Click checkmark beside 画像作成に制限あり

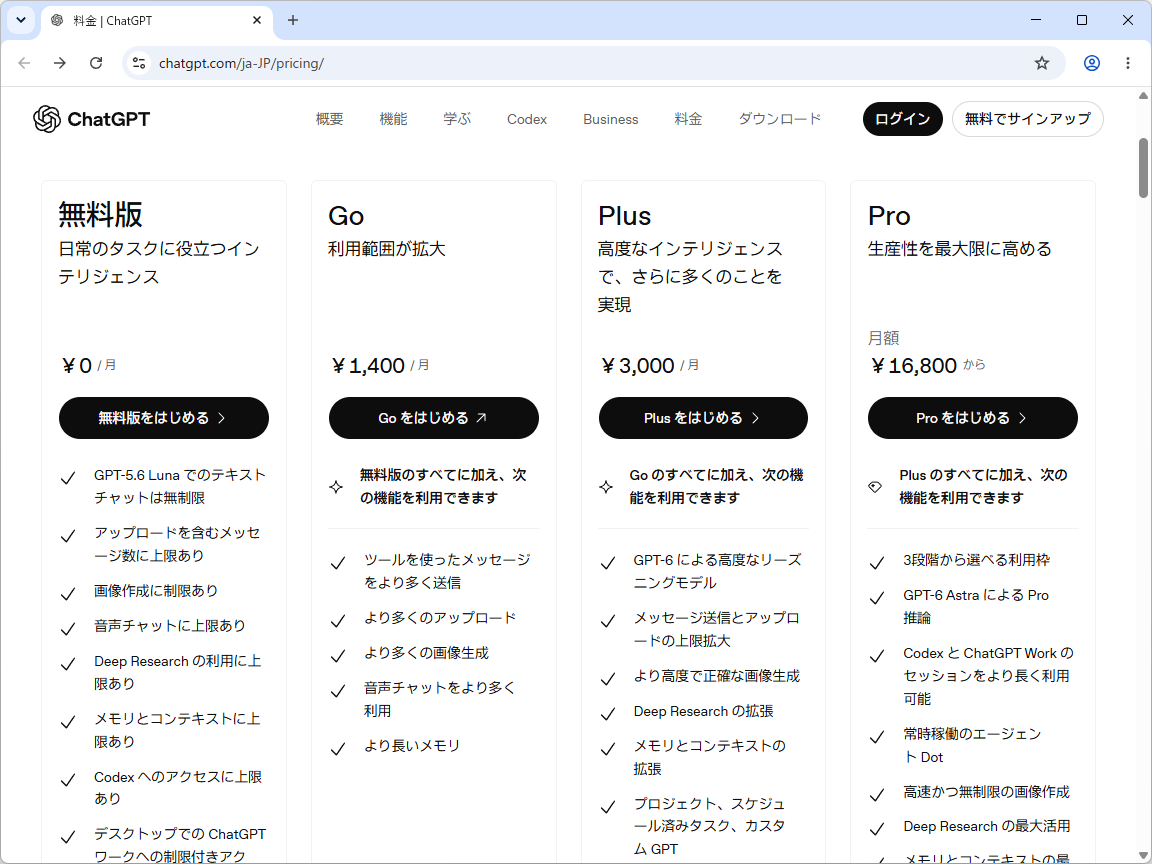(68, 594)
